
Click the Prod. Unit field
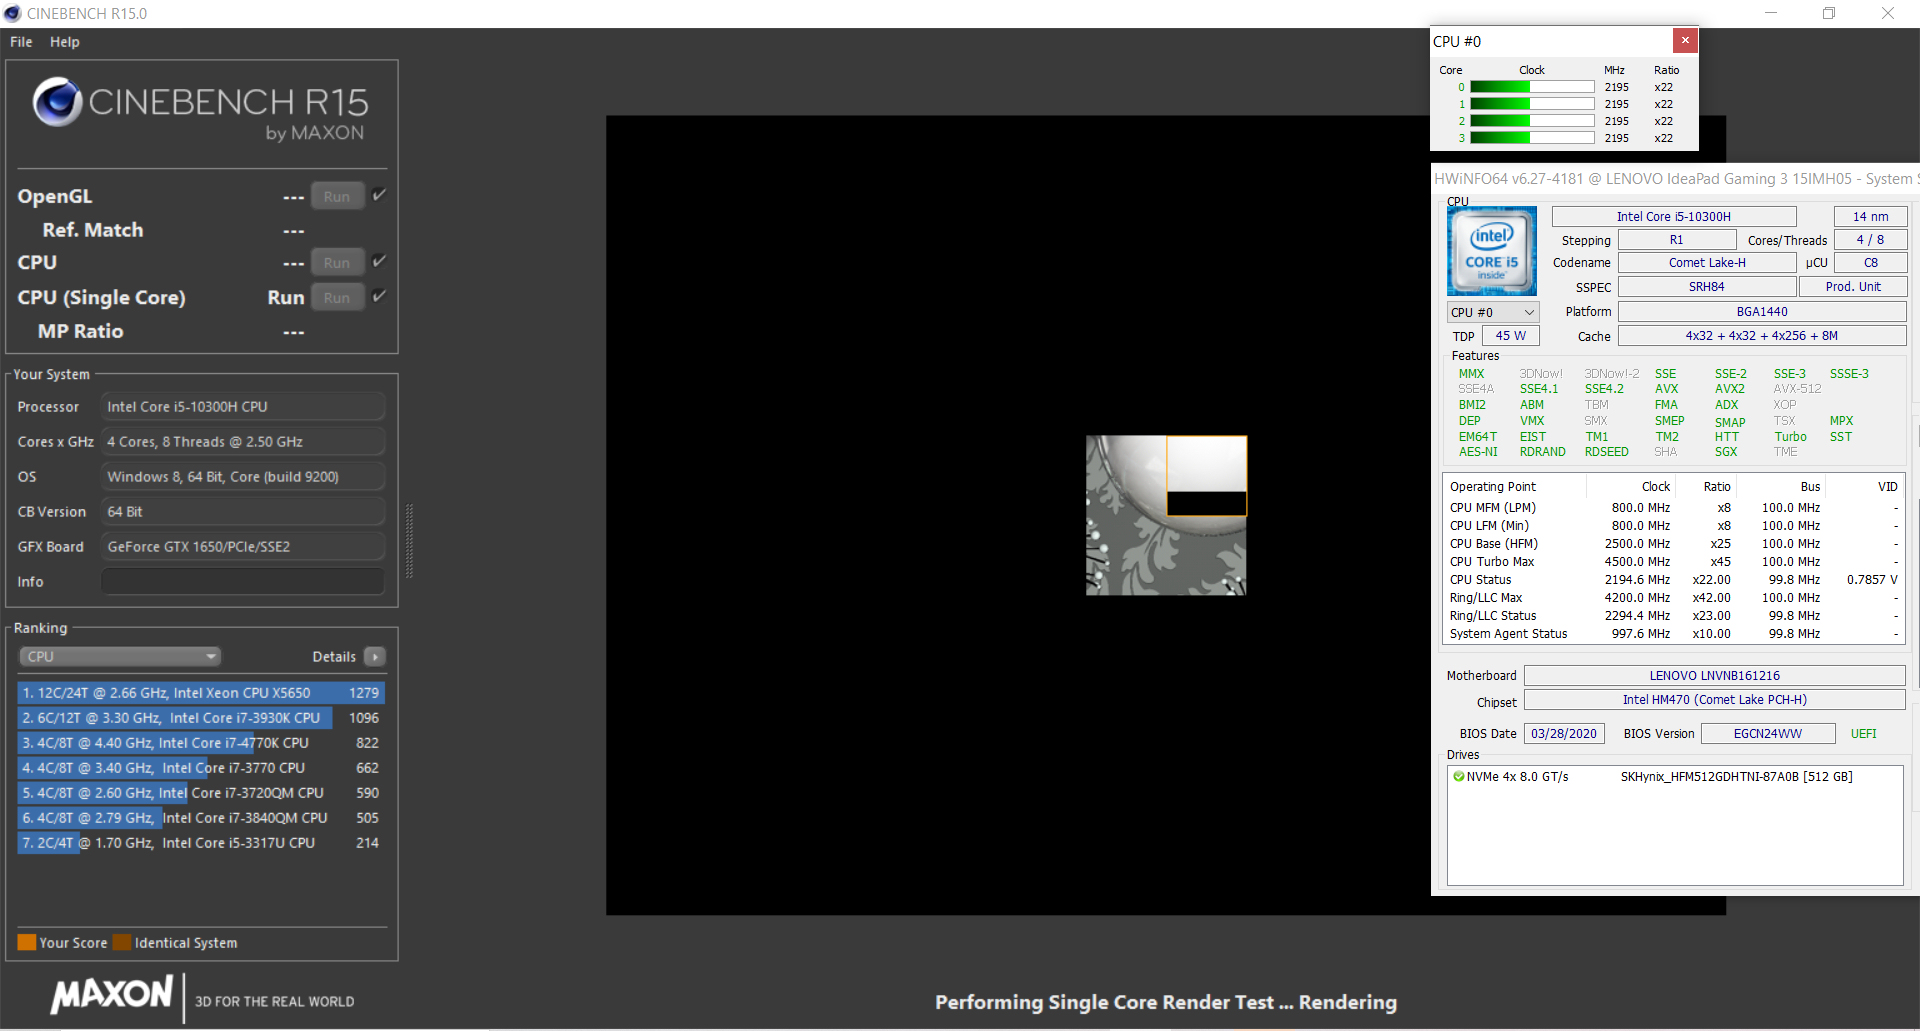[x=1853, y=287]
